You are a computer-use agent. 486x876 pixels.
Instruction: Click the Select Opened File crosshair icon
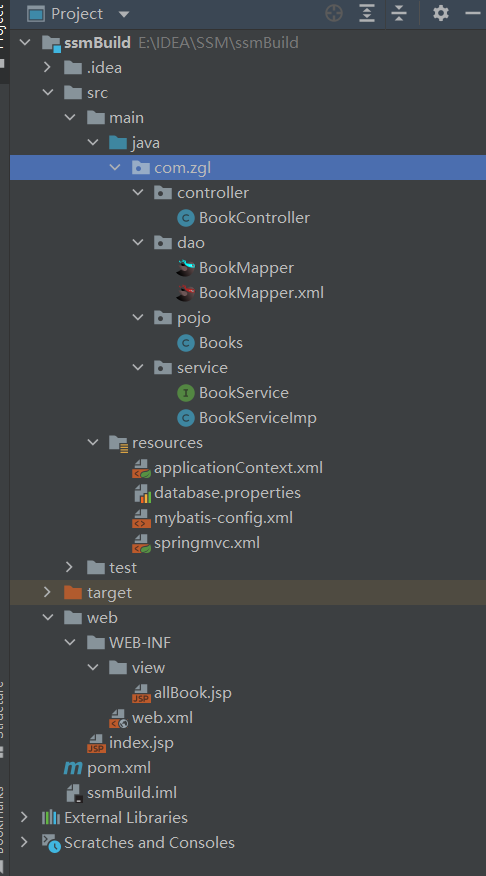coord(334,13)
